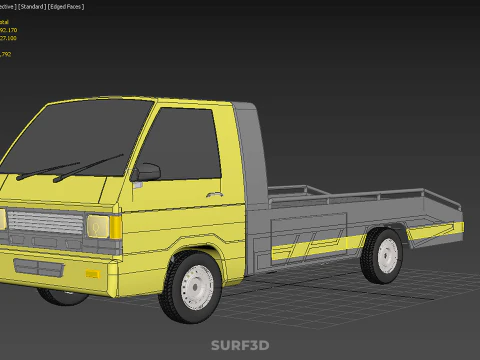Open the partly hidden Perspective viewport menu
Image resolution: width=480 pixels, height=360 pixels.
click(8, 7)
